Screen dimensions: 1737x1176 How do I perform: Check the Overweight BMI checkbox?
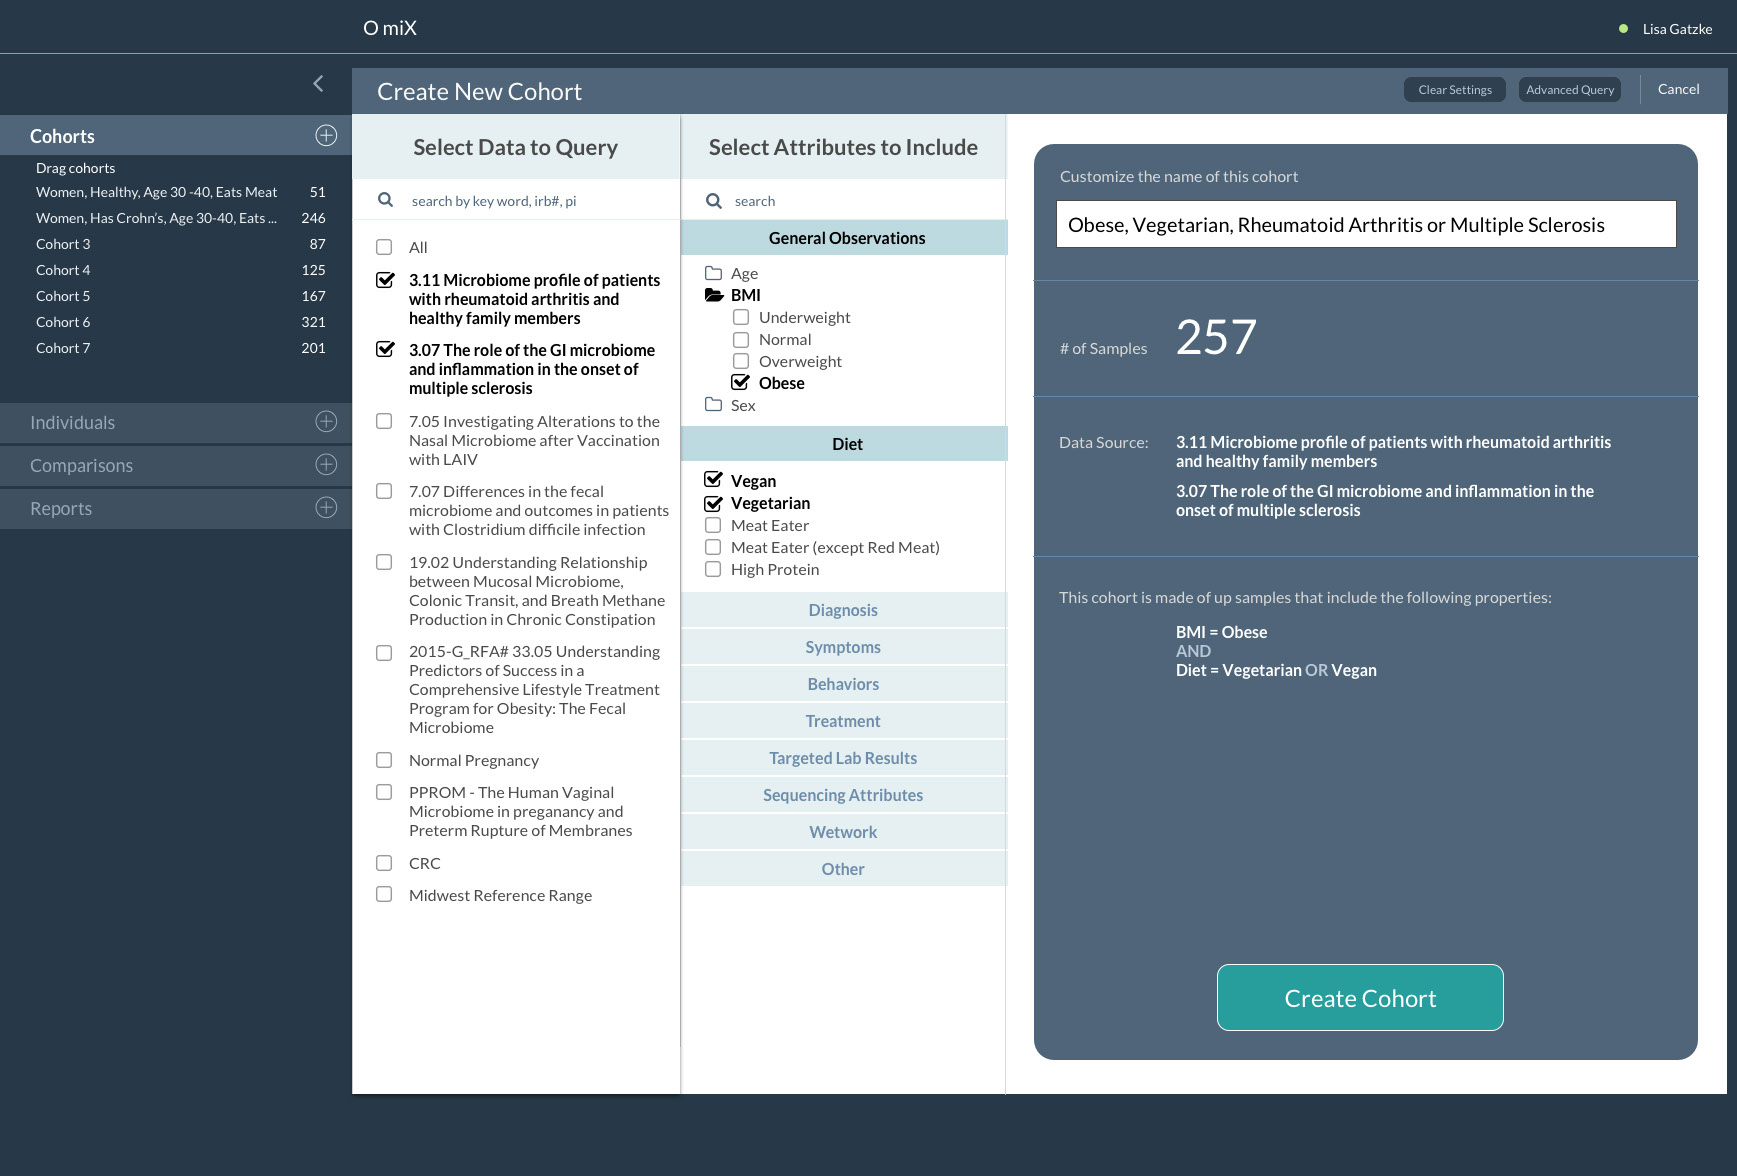(741, 361)
